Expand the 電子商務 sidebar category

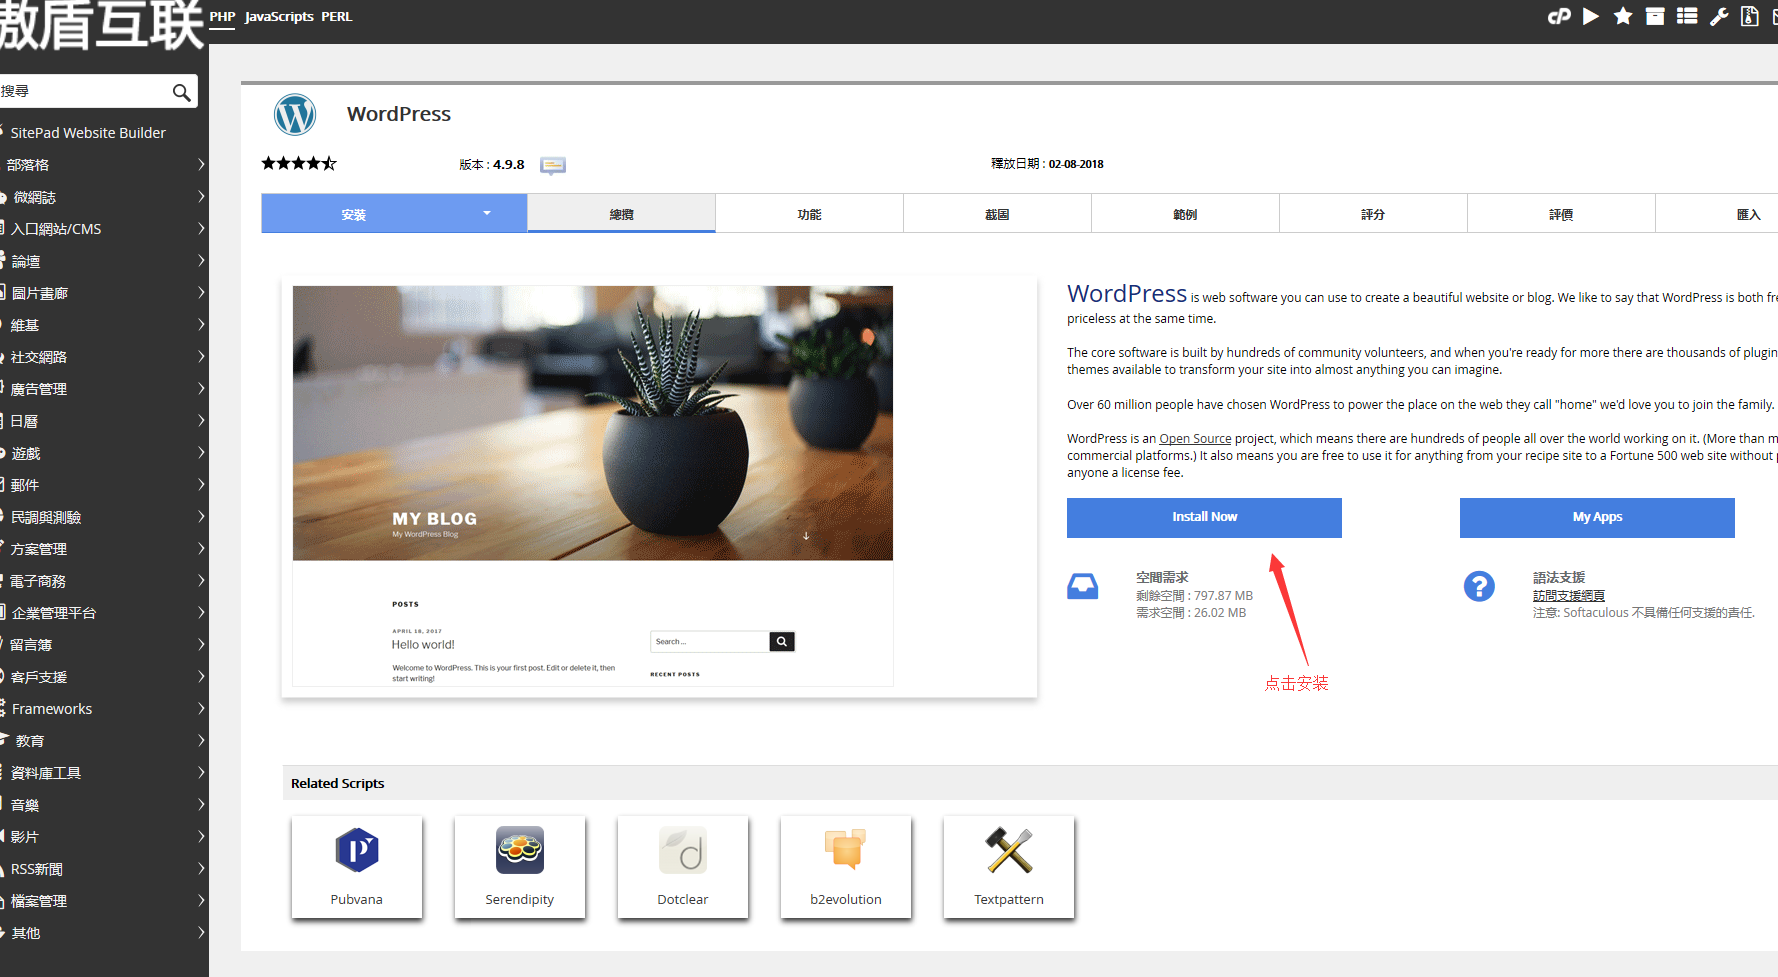(104, 581)
